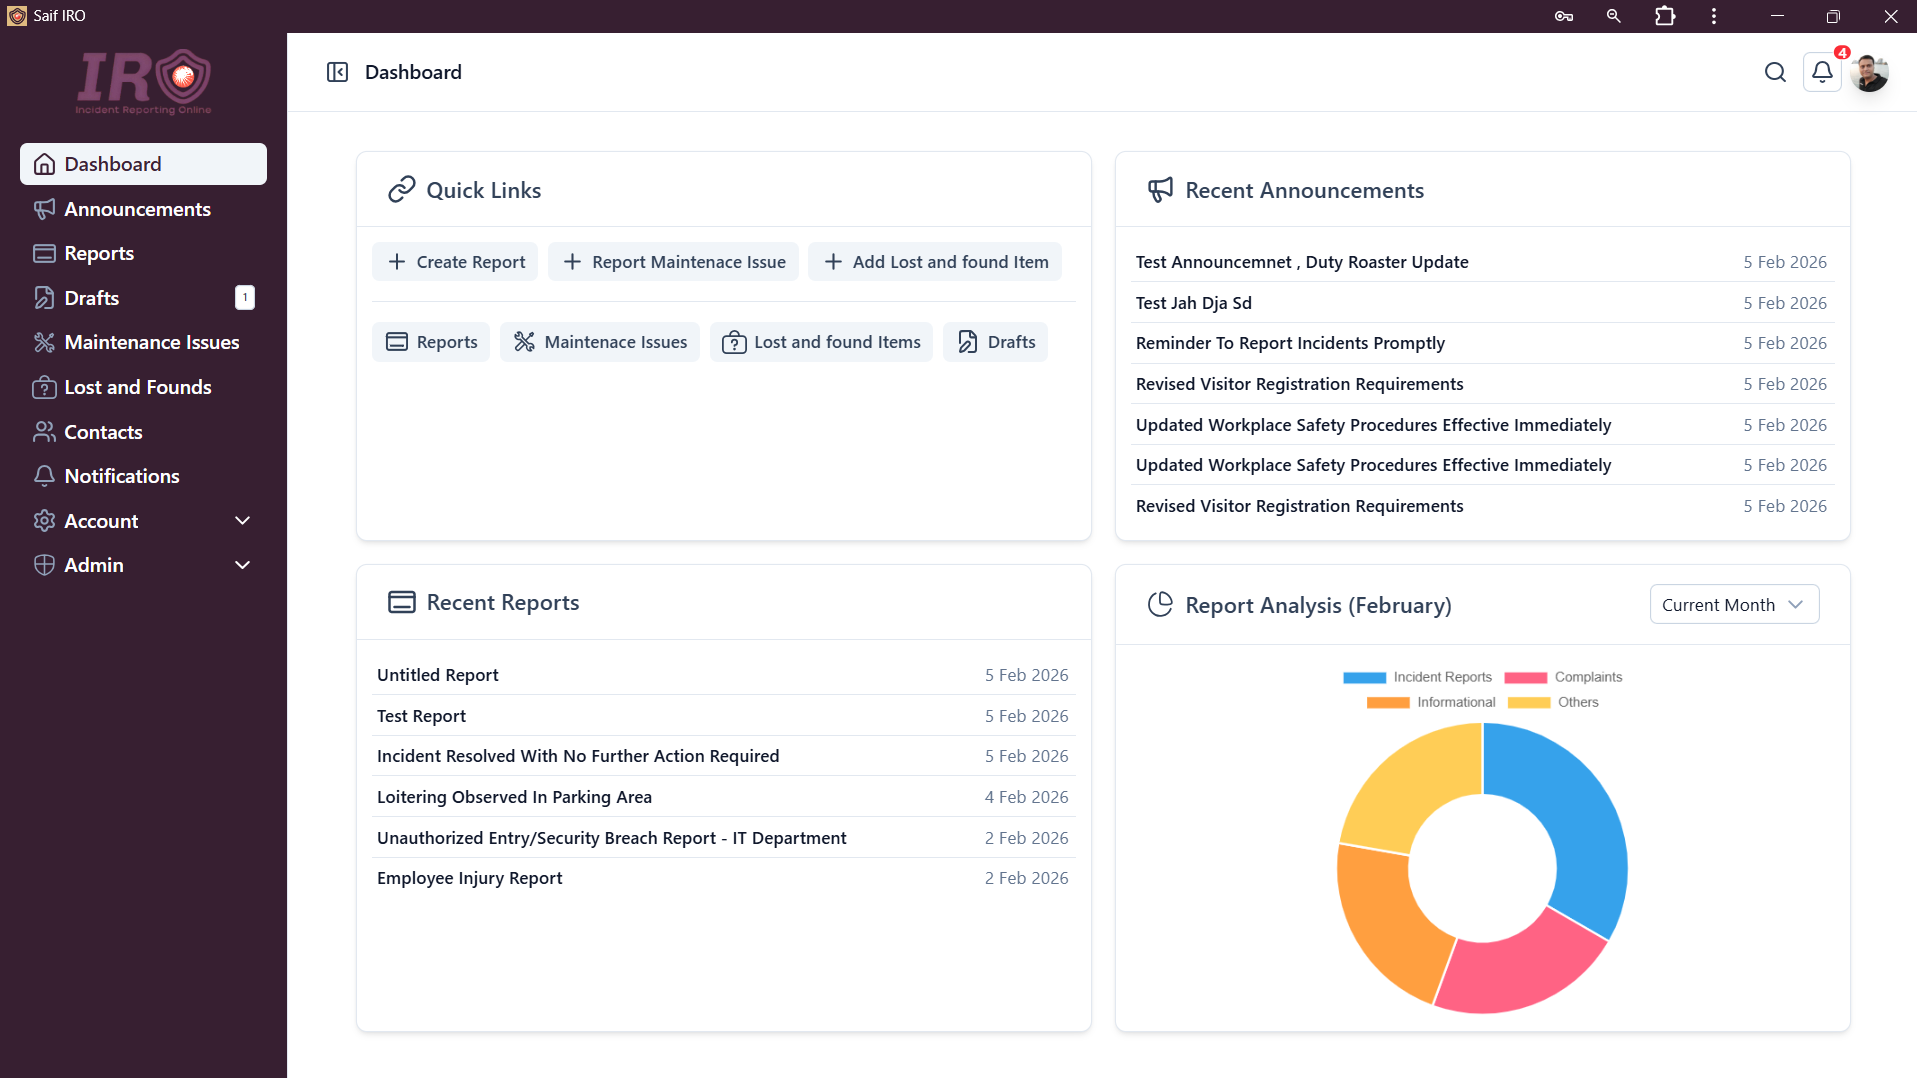
Task: Open the browser extensions puzzle icon
Action: point(1665,16)
